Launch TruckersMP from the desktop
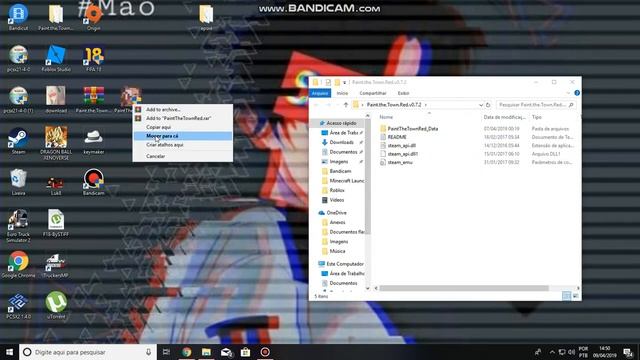The width and height of the screenshot is (640, 360). pos(56,264)
